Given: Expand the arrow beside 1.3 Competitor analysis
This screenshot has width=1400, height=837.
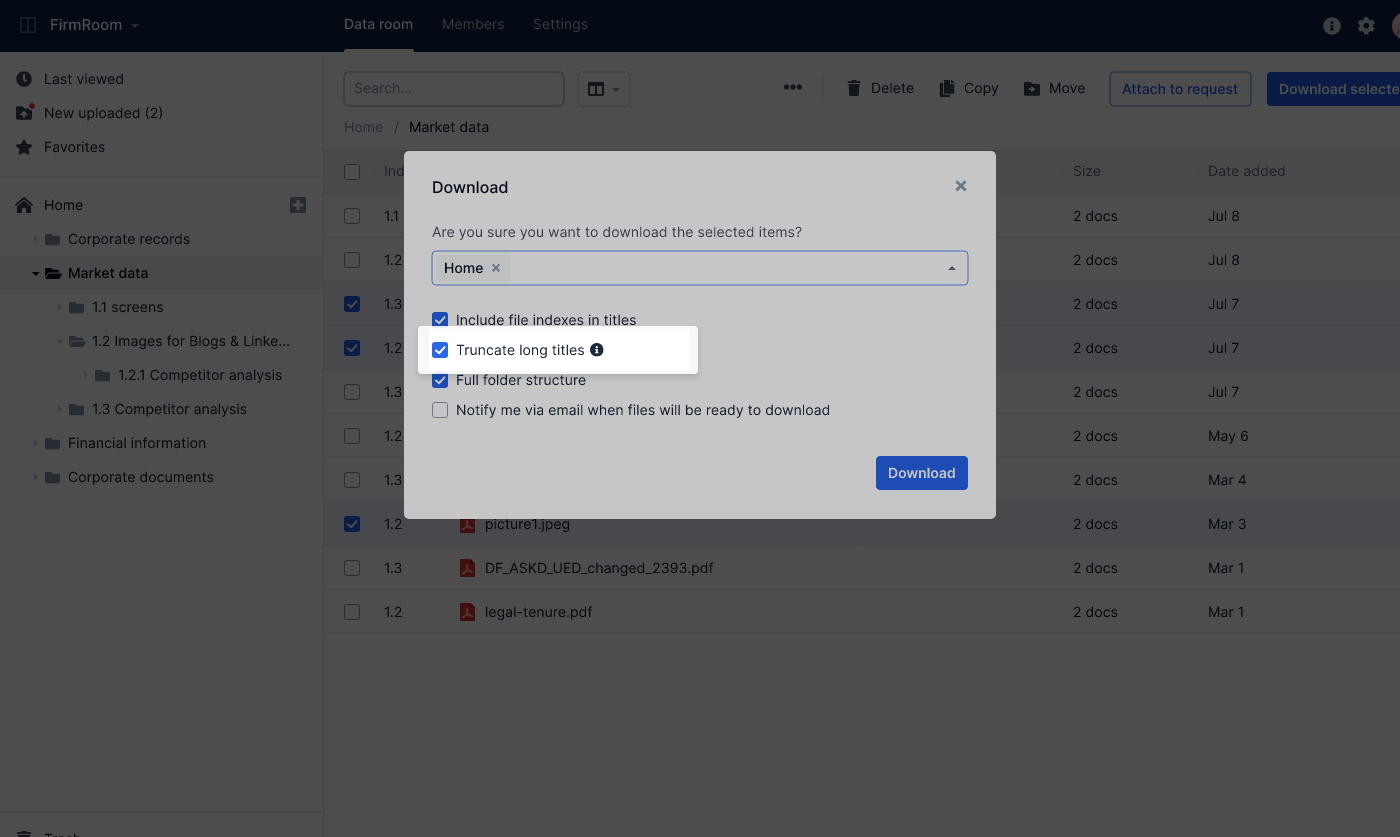Looking at the screenshot, I should pyautogui.click(x=60, y=409).
